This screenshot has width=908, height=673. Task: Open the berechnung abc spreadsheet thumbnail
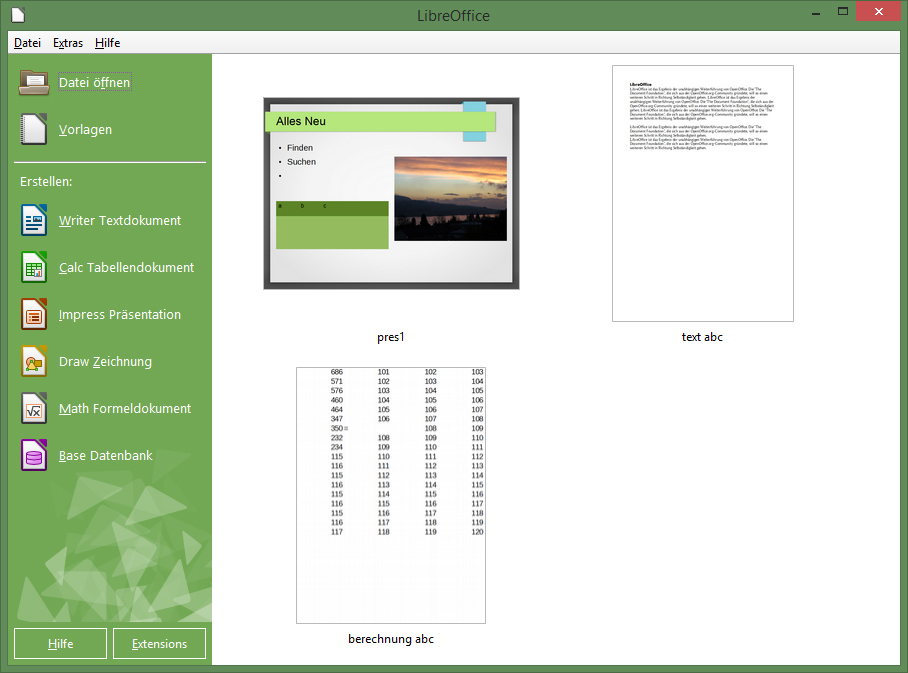click(x=391, y=496)
